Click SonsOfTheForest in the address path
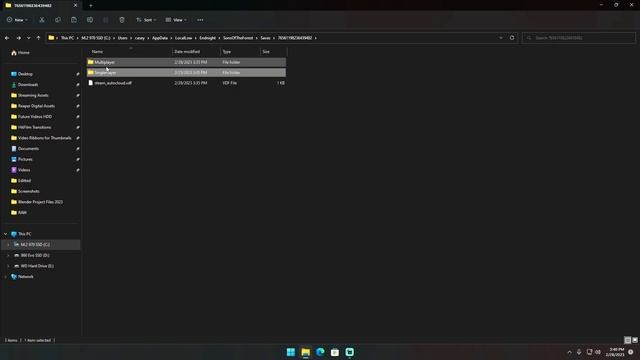This screenshot has width=640, height=360. click(238, 38)
